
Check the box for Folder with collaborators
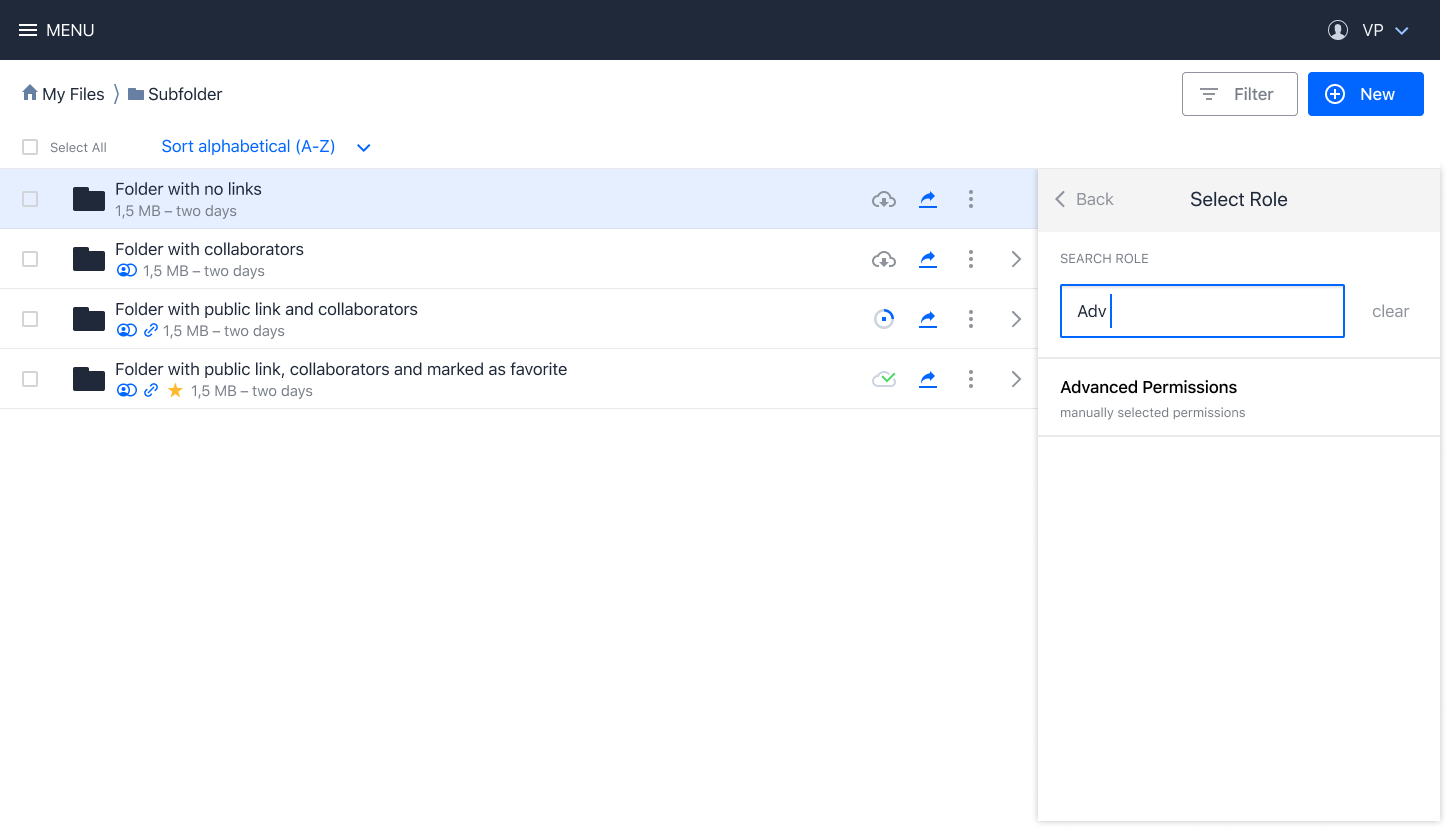(30, 259)
